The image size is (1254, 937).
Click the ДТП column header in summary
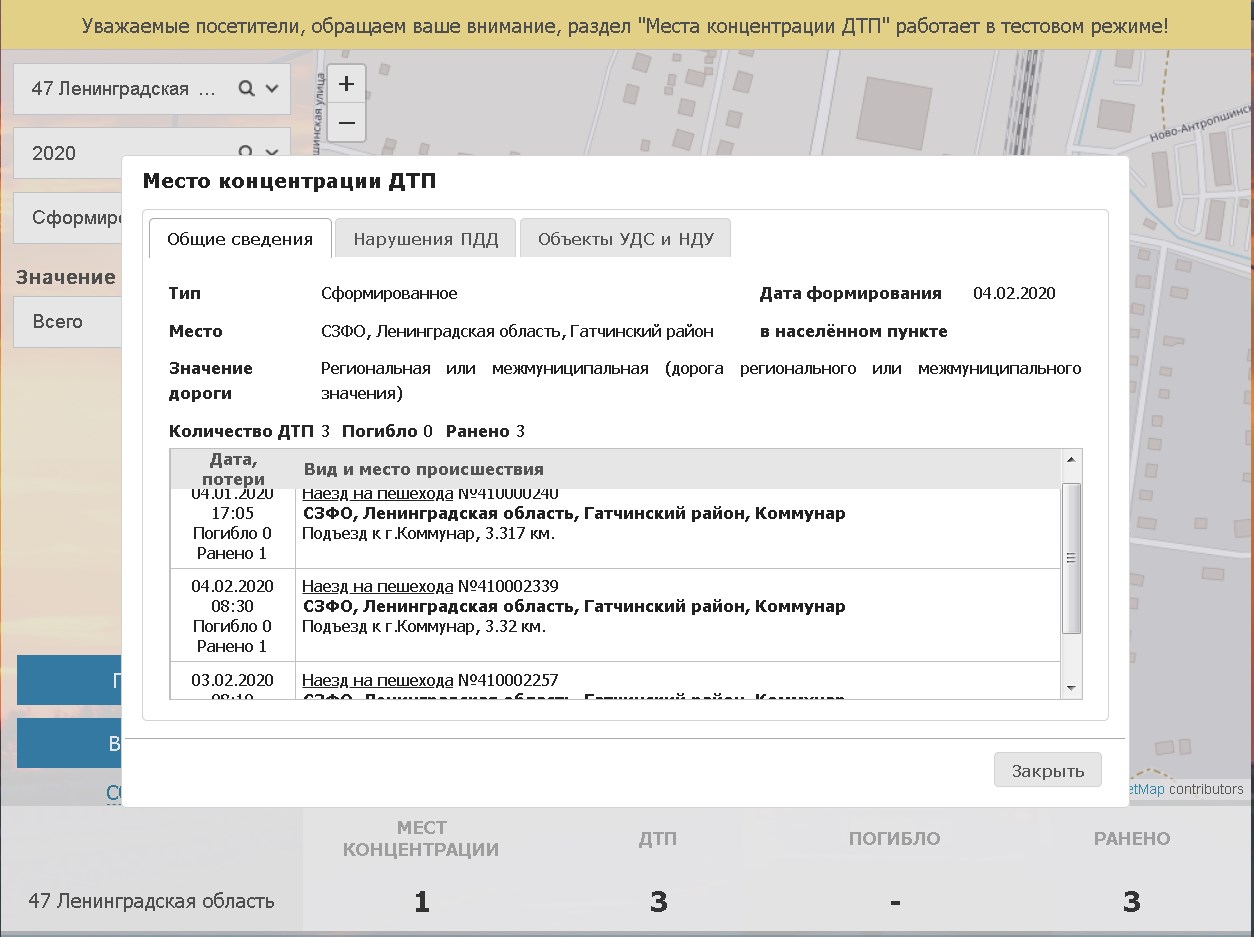pos(658,839)
